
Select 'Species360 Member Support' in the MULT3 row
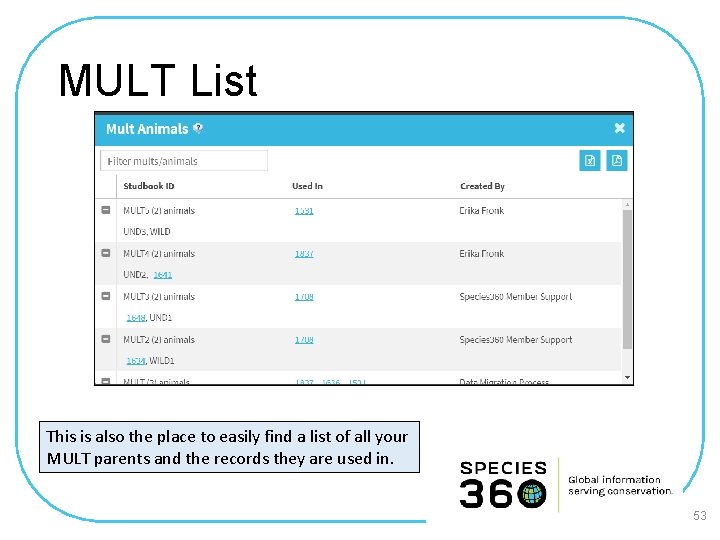[x=516, y=297]
